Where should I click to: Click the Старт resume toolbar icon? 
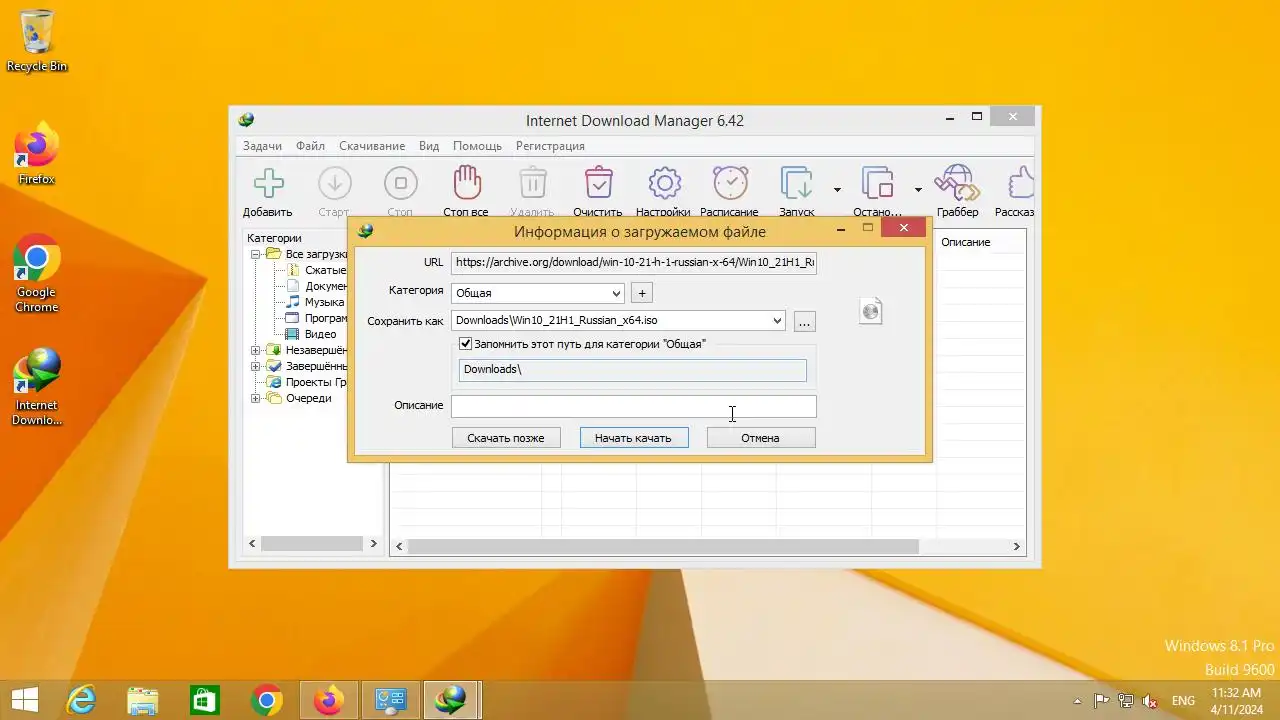click(334, 184)
